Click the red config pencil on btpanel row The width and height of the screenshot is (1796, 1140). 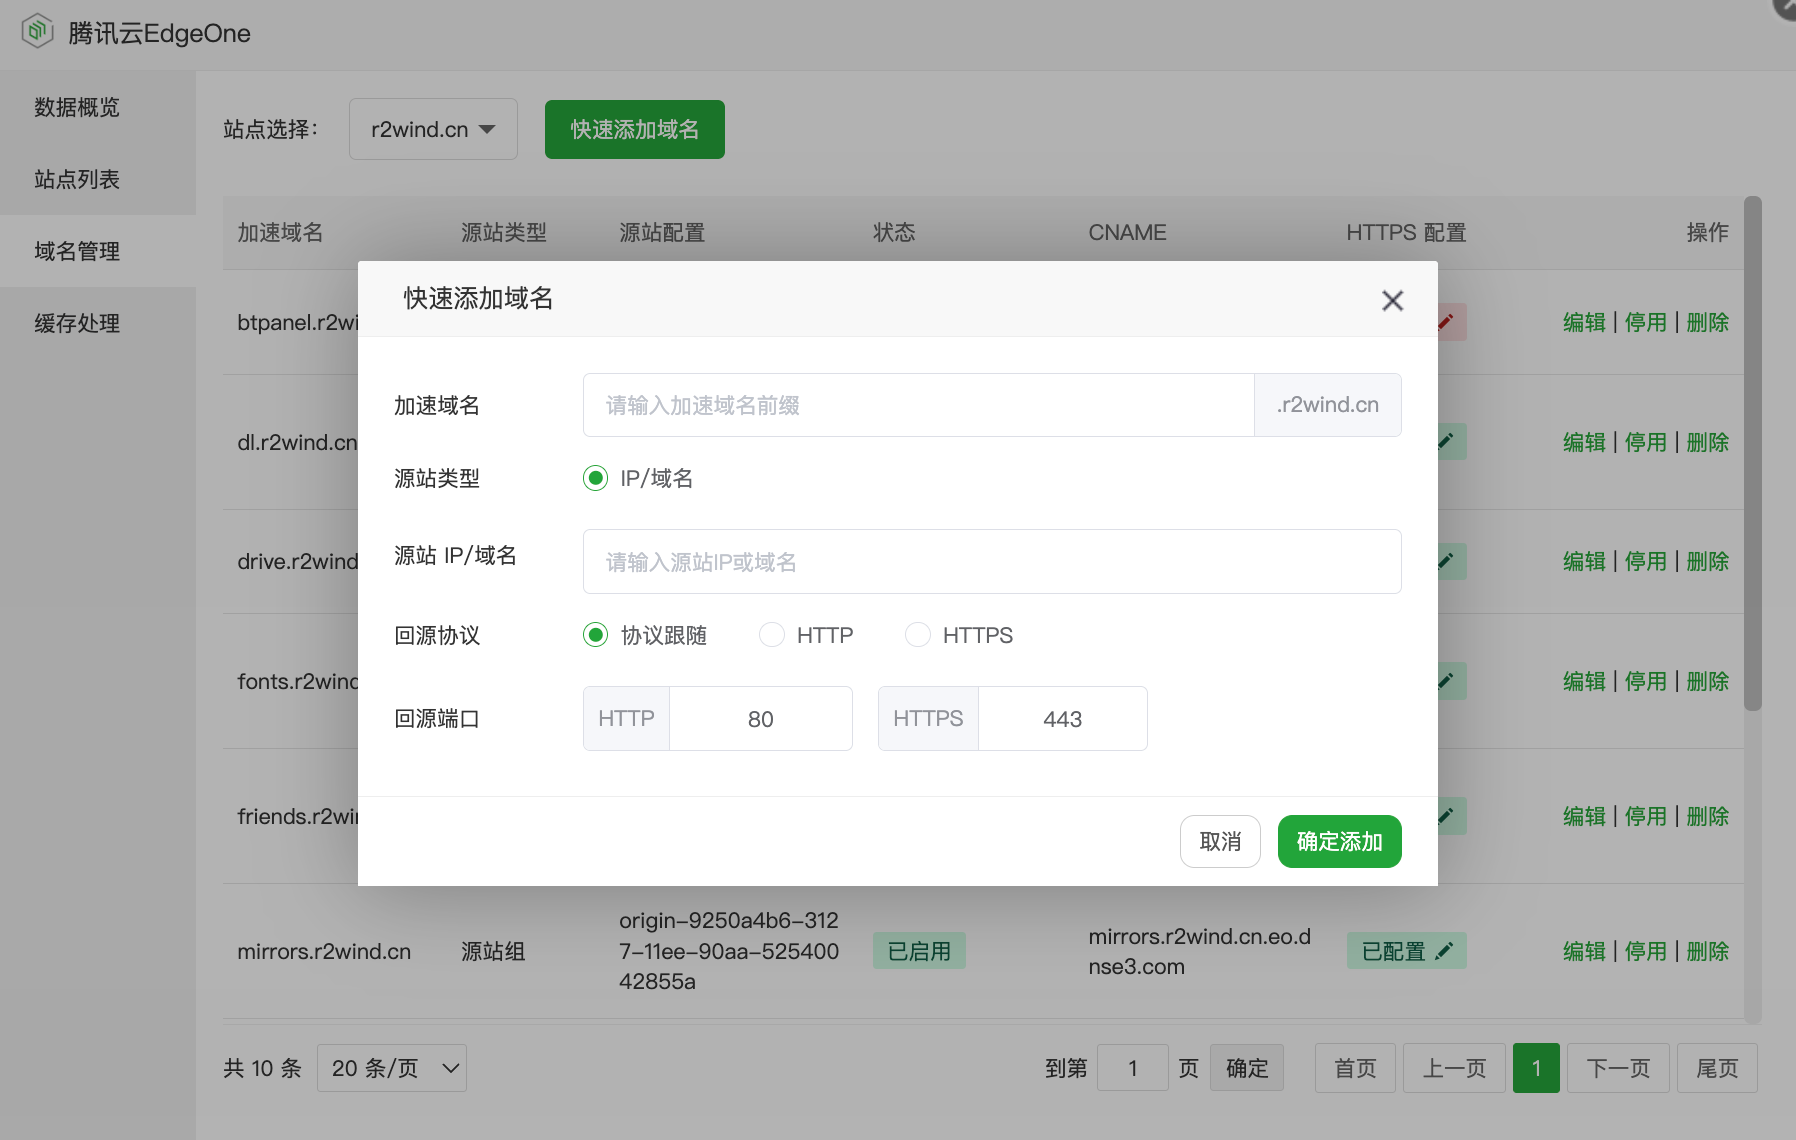1443,322
